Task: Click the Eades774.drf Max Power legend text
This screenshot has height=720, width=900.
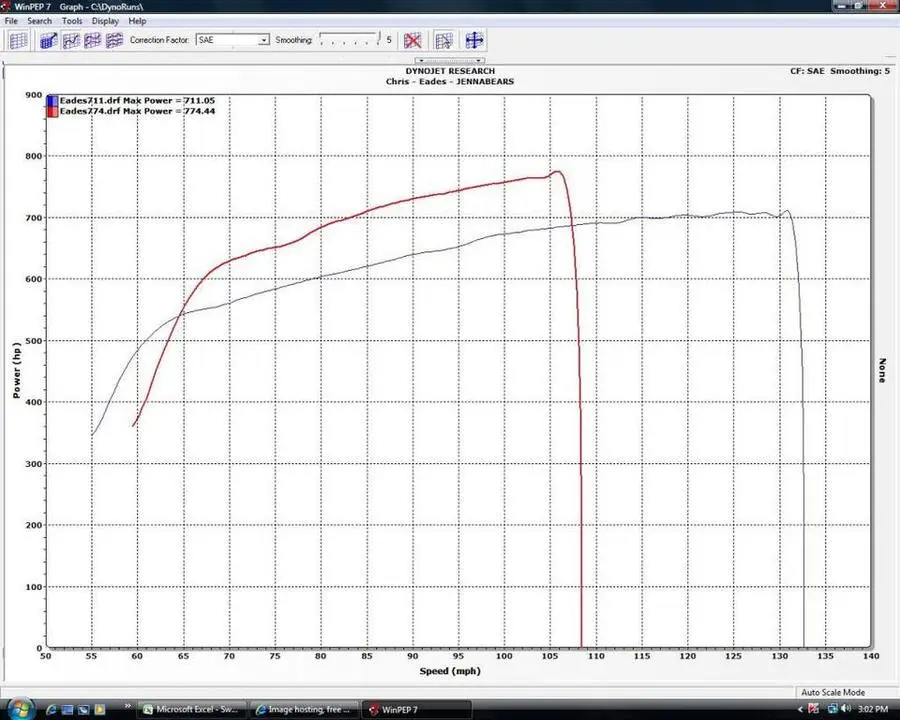Action: click(137, 111)
